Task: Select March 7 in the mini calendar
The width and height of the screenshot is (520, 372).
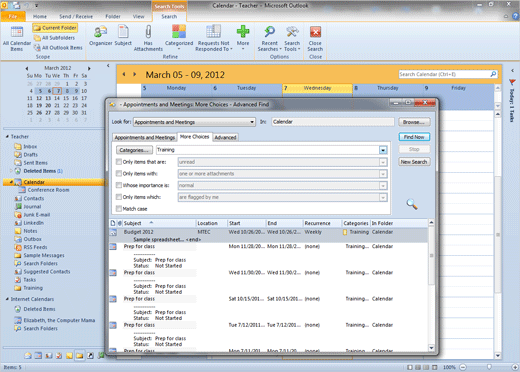Action: tap(58, 91)
